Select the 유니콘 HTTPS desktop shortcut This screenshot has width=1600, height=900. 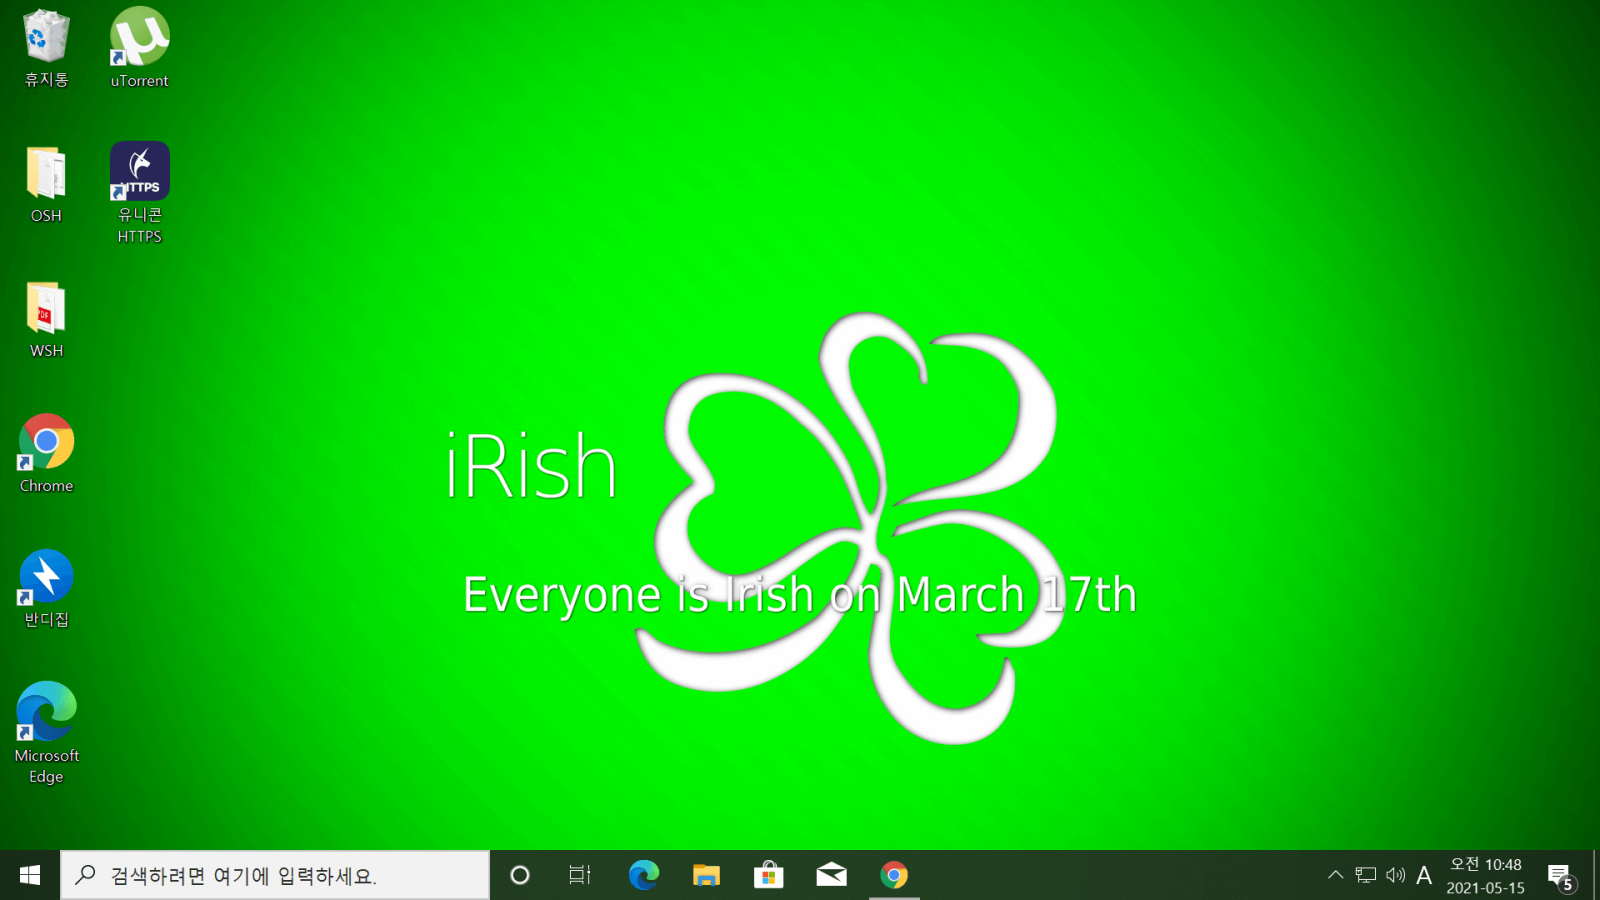(139, 193)
